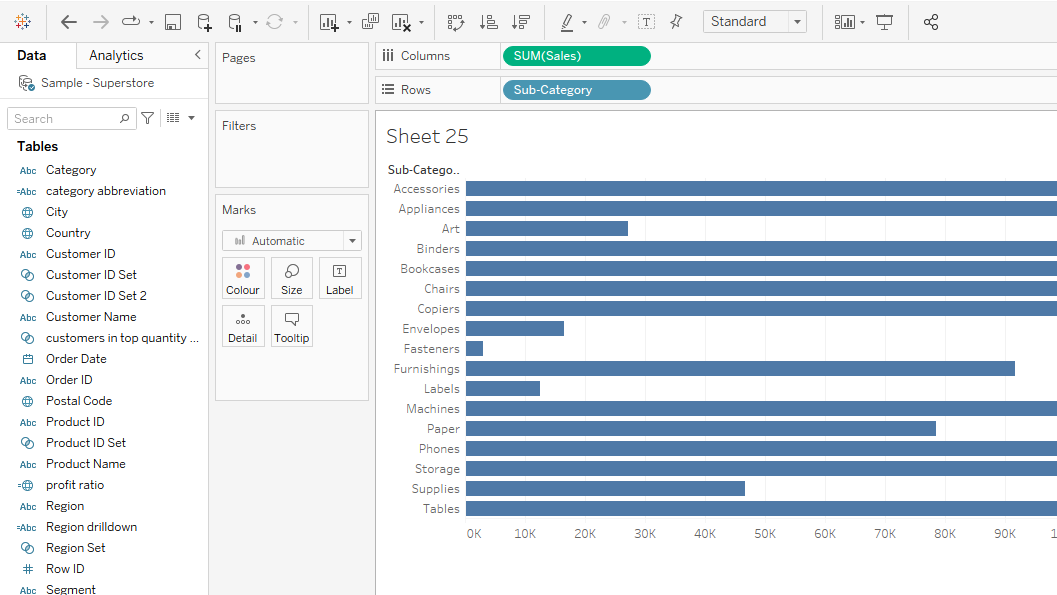Duplicate the current worksheet
1057x595 pixels.
(x=370, y=22)
